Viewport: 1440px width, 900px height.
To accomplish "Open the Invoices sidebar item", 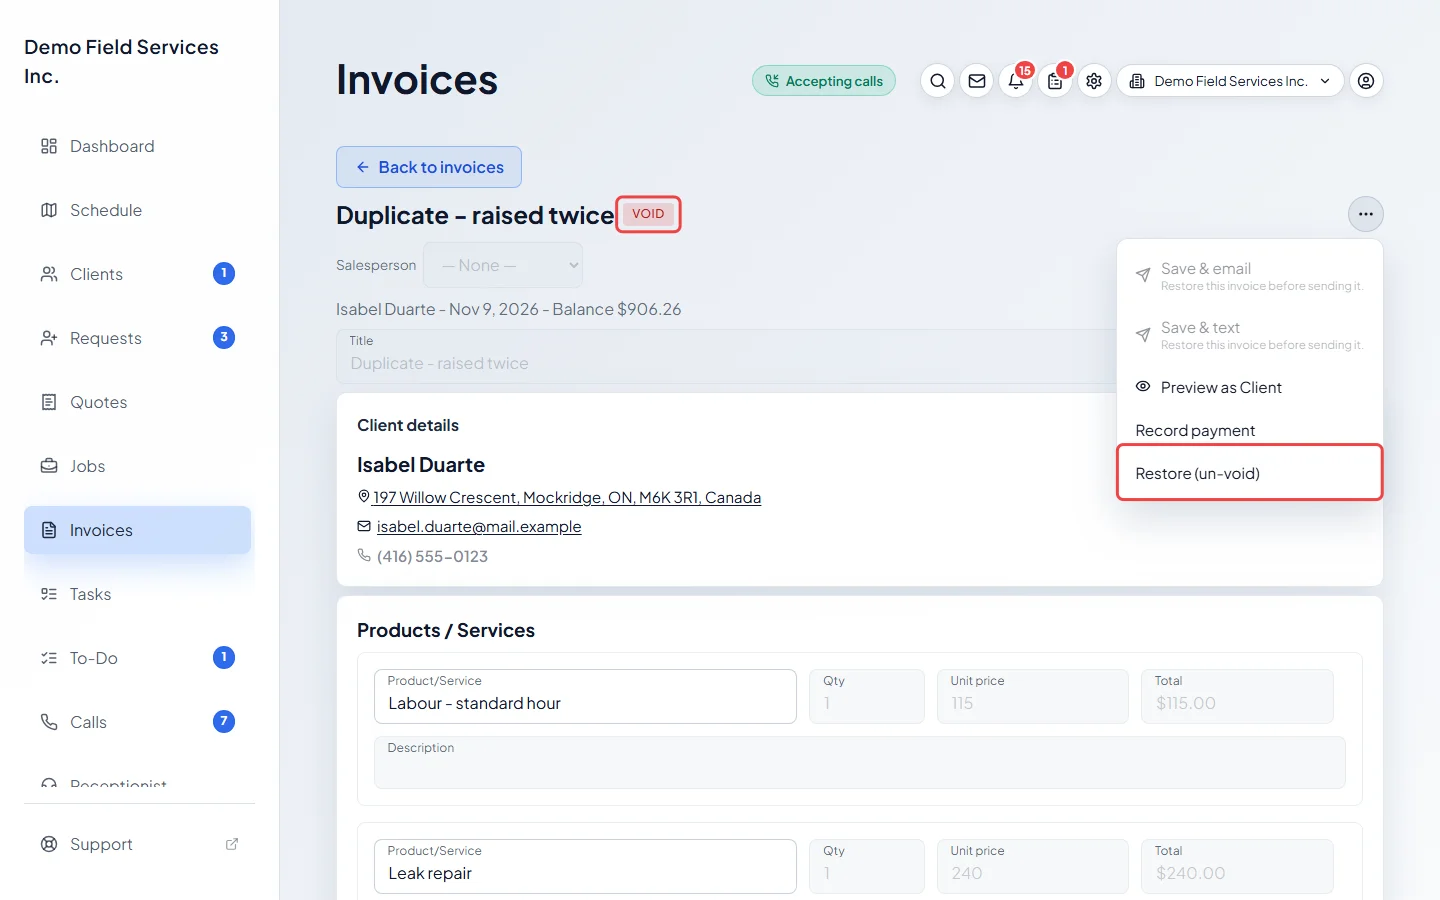I will point(138,530).
